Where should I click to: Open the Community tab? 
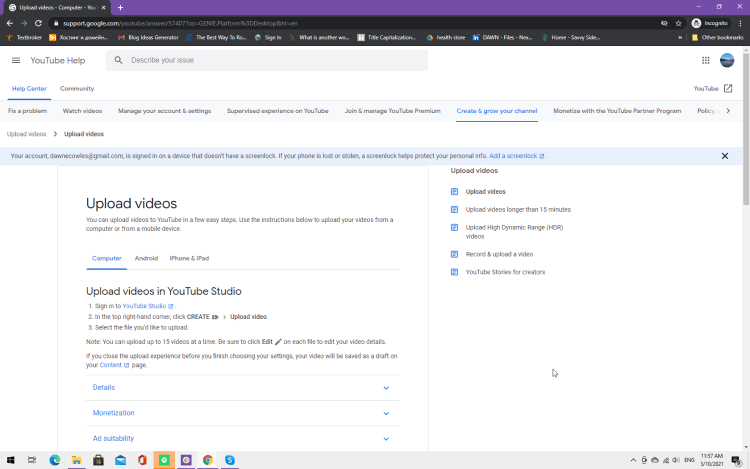77,88
